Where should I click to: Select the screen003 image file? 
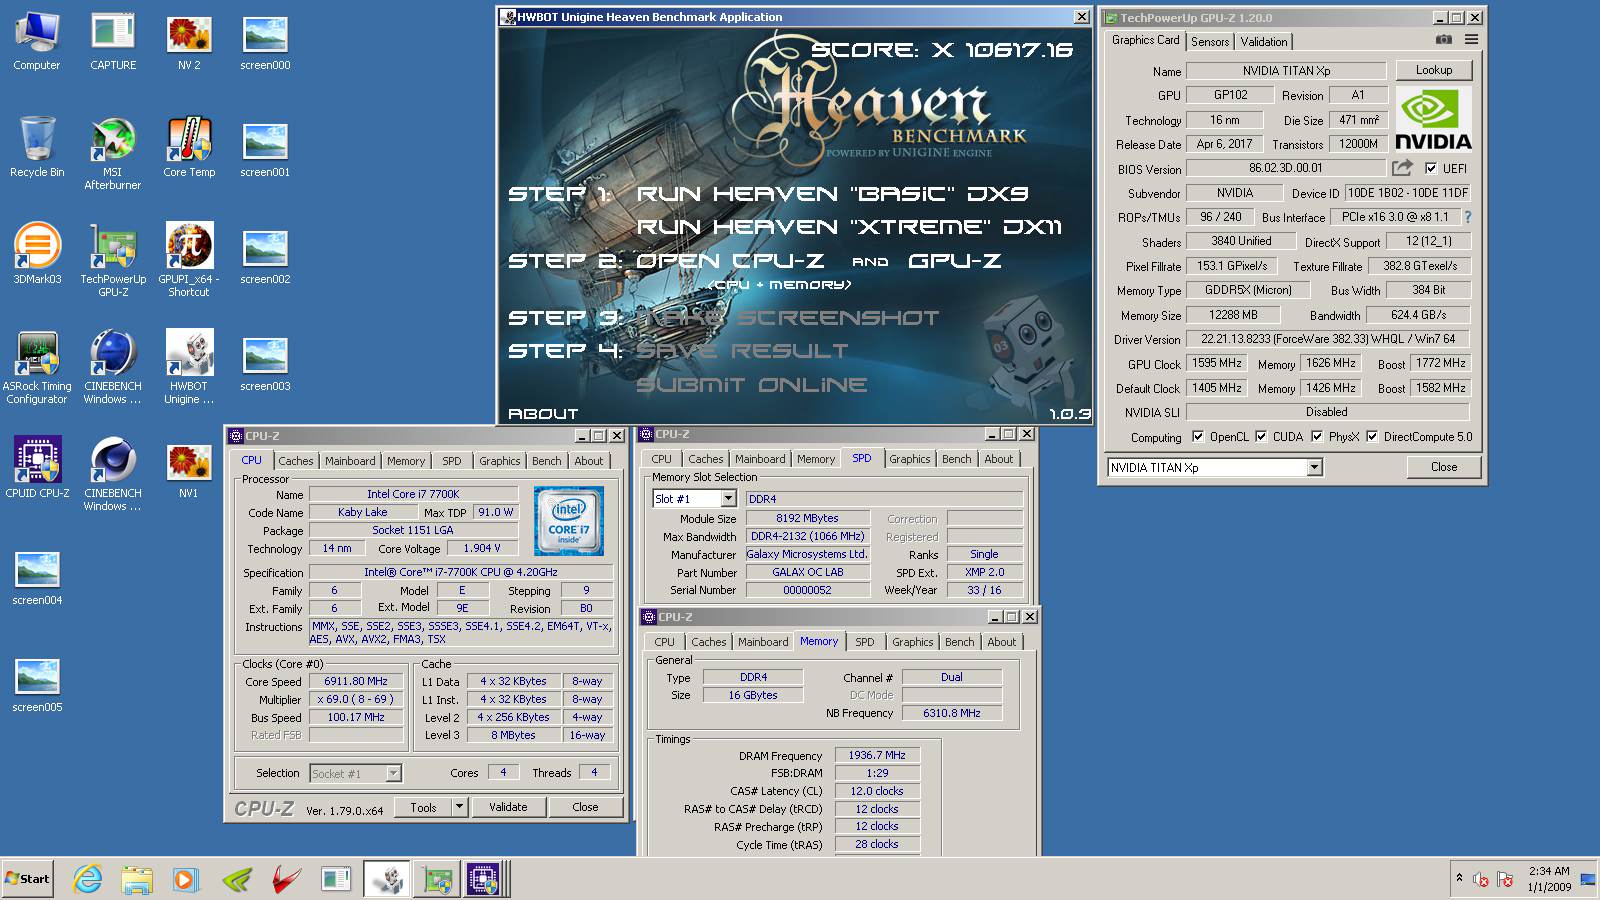click(265, 362)
